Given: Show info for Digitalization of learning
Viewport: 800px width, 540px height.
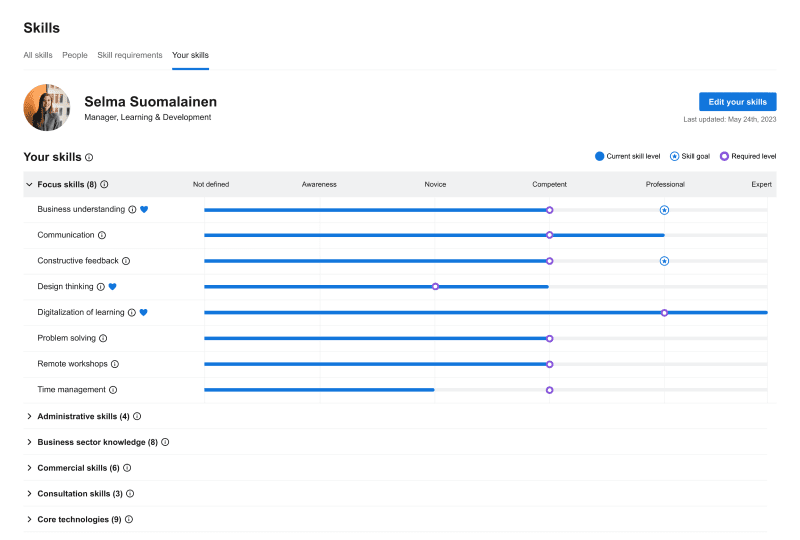Looking at the screenshot, I should coord(132,312).
